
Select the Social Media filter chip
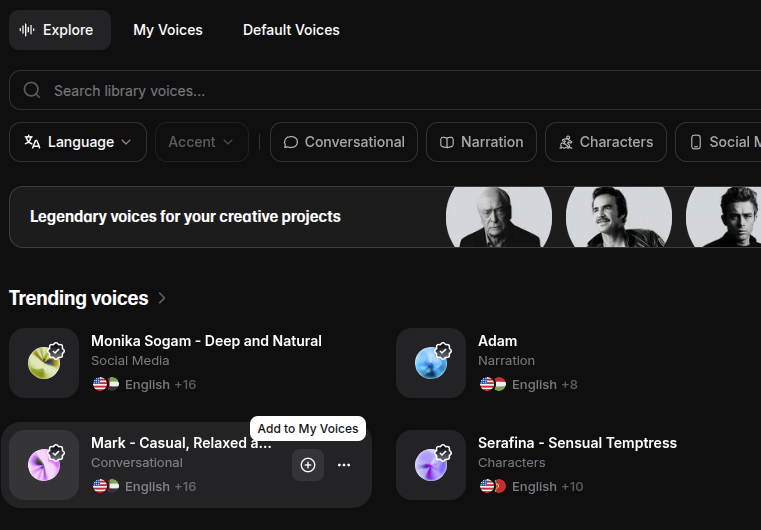(720, 142)
